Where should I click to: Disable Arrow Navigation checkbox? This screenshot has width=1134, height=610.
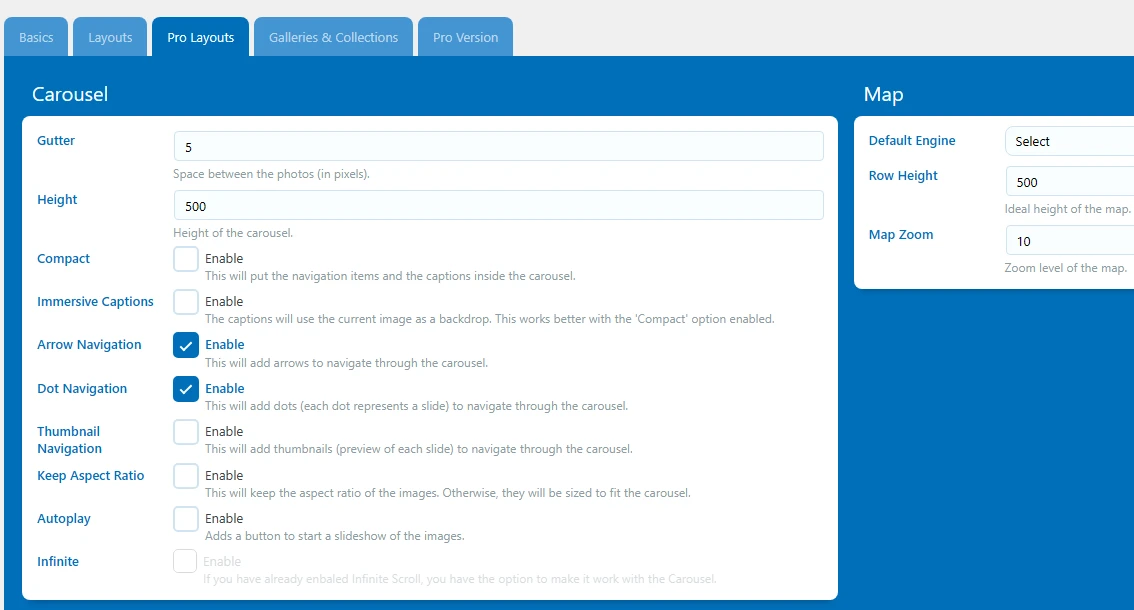pyautogui.click(x=186, y=345)
